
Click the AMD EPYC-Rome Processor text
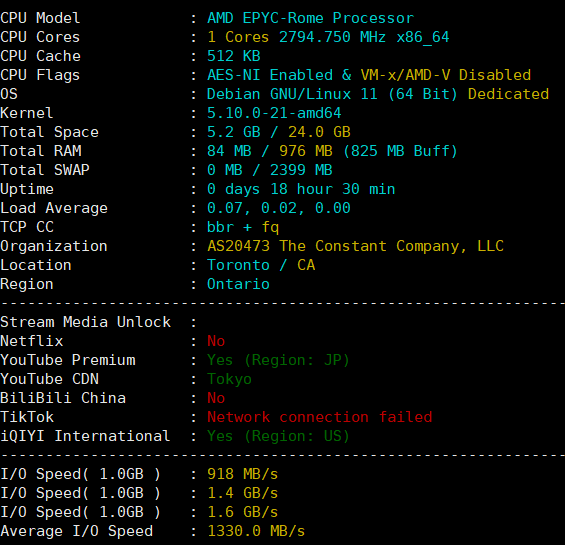click(x=311, y=18)
